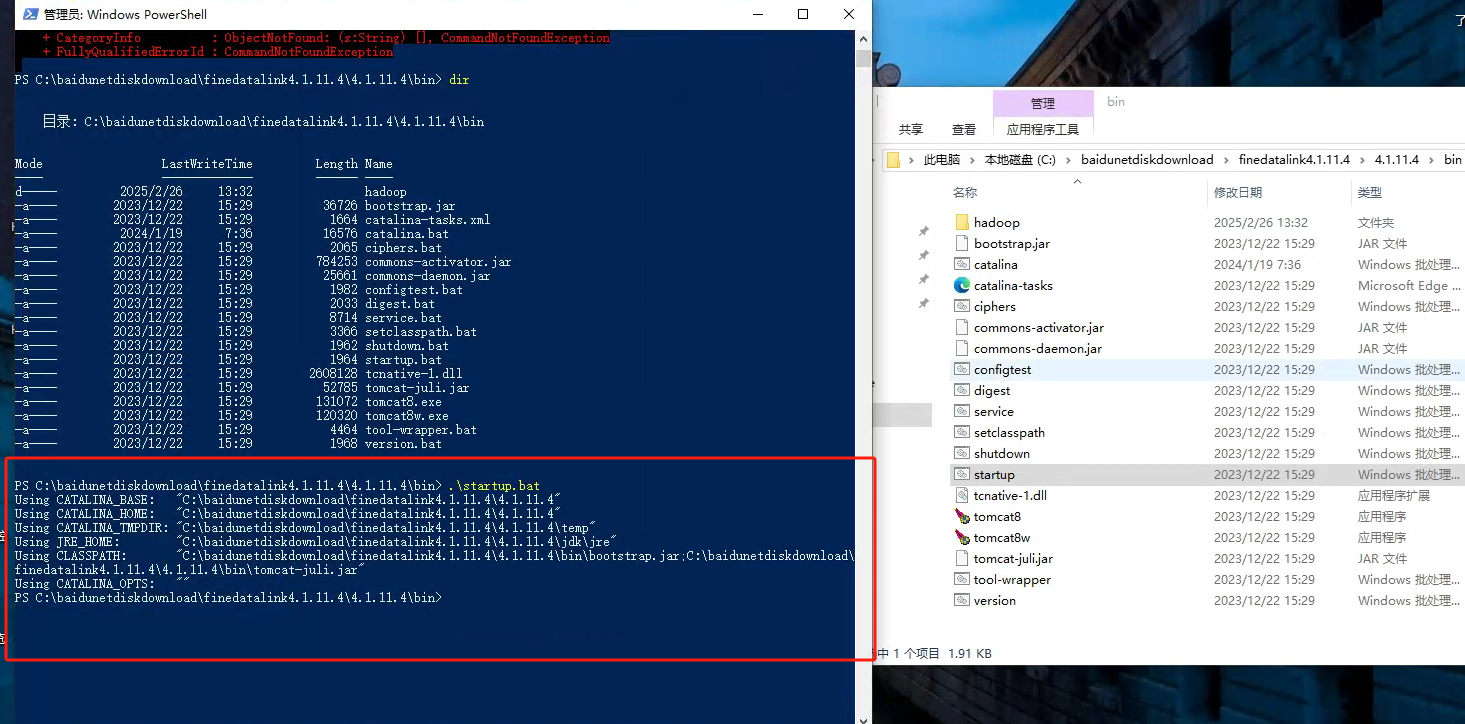Click hadoop in the PowerShell dir listing

385,191
